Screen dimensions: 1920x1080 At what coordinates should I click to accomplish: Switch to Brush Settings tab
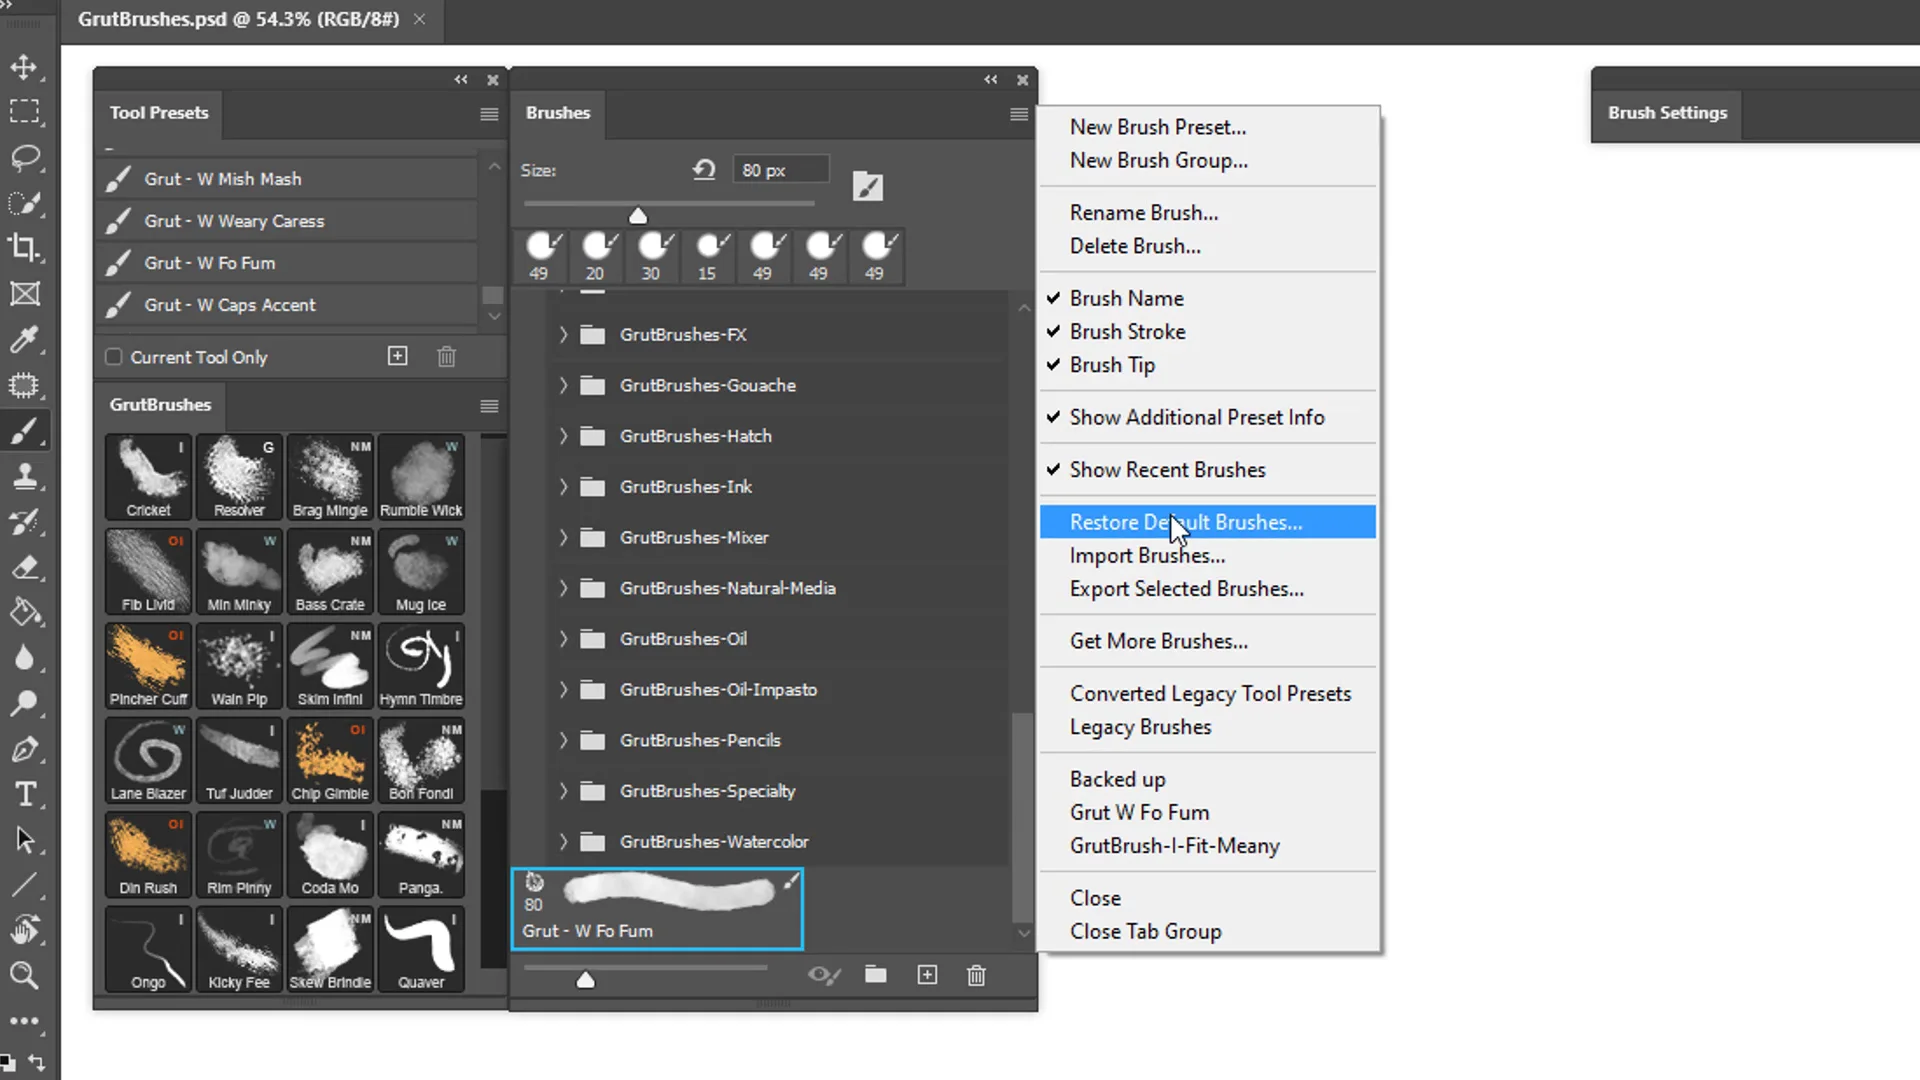pos(1667,113)
